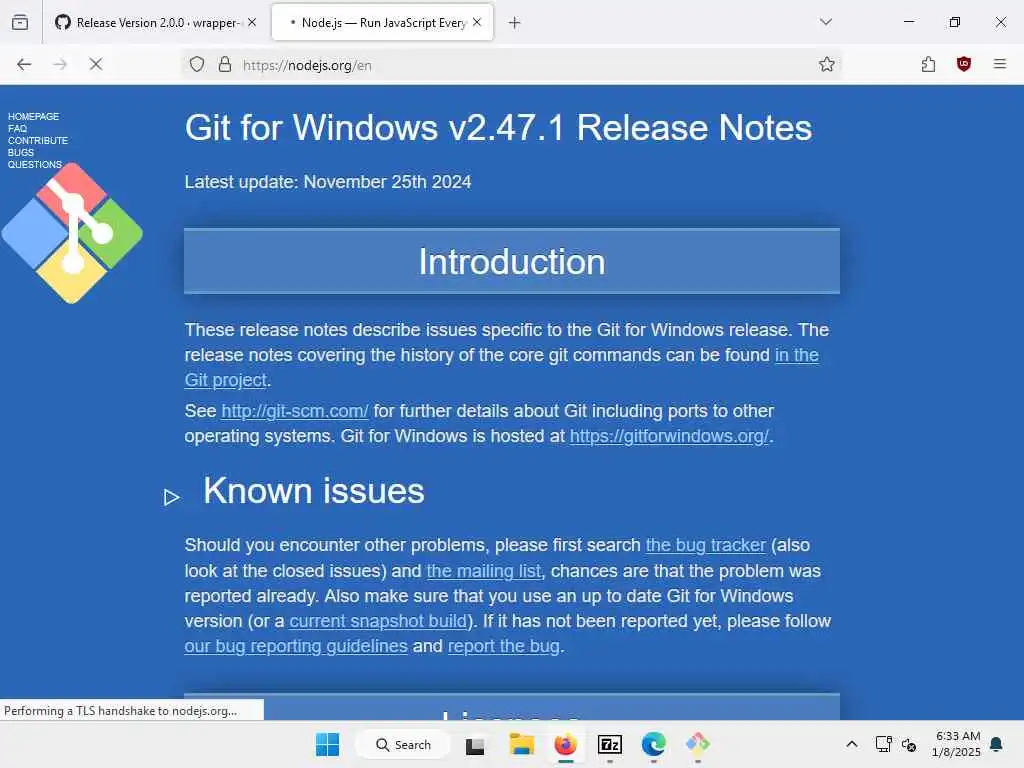Open tracking protection shield icon
The width and height of the screenshot is (1024, 768).
tap(197, 64)
